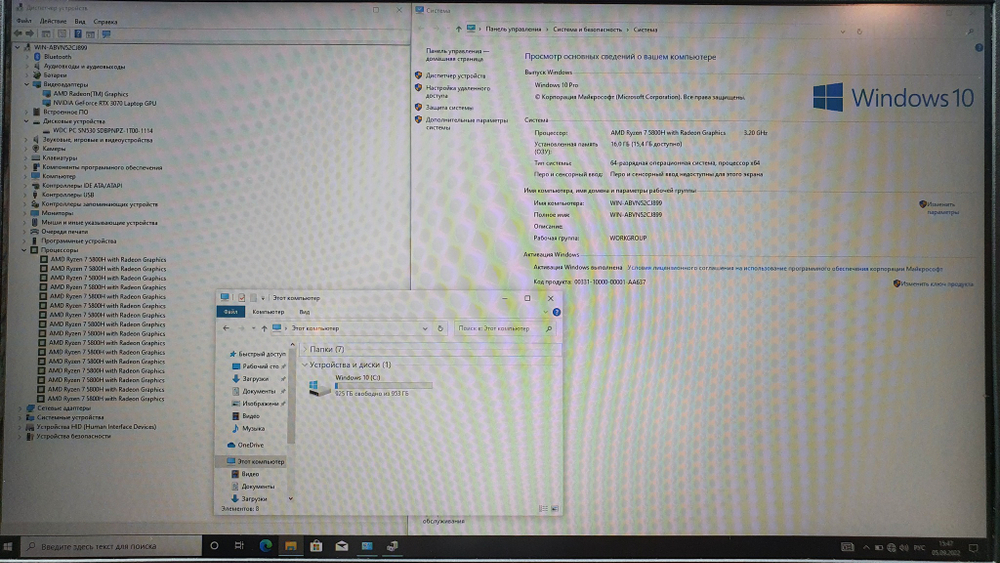Collapse the Устройства и диски (1) group
The height and width of the screenshot is (563, 1000).
tap(305, 365)
